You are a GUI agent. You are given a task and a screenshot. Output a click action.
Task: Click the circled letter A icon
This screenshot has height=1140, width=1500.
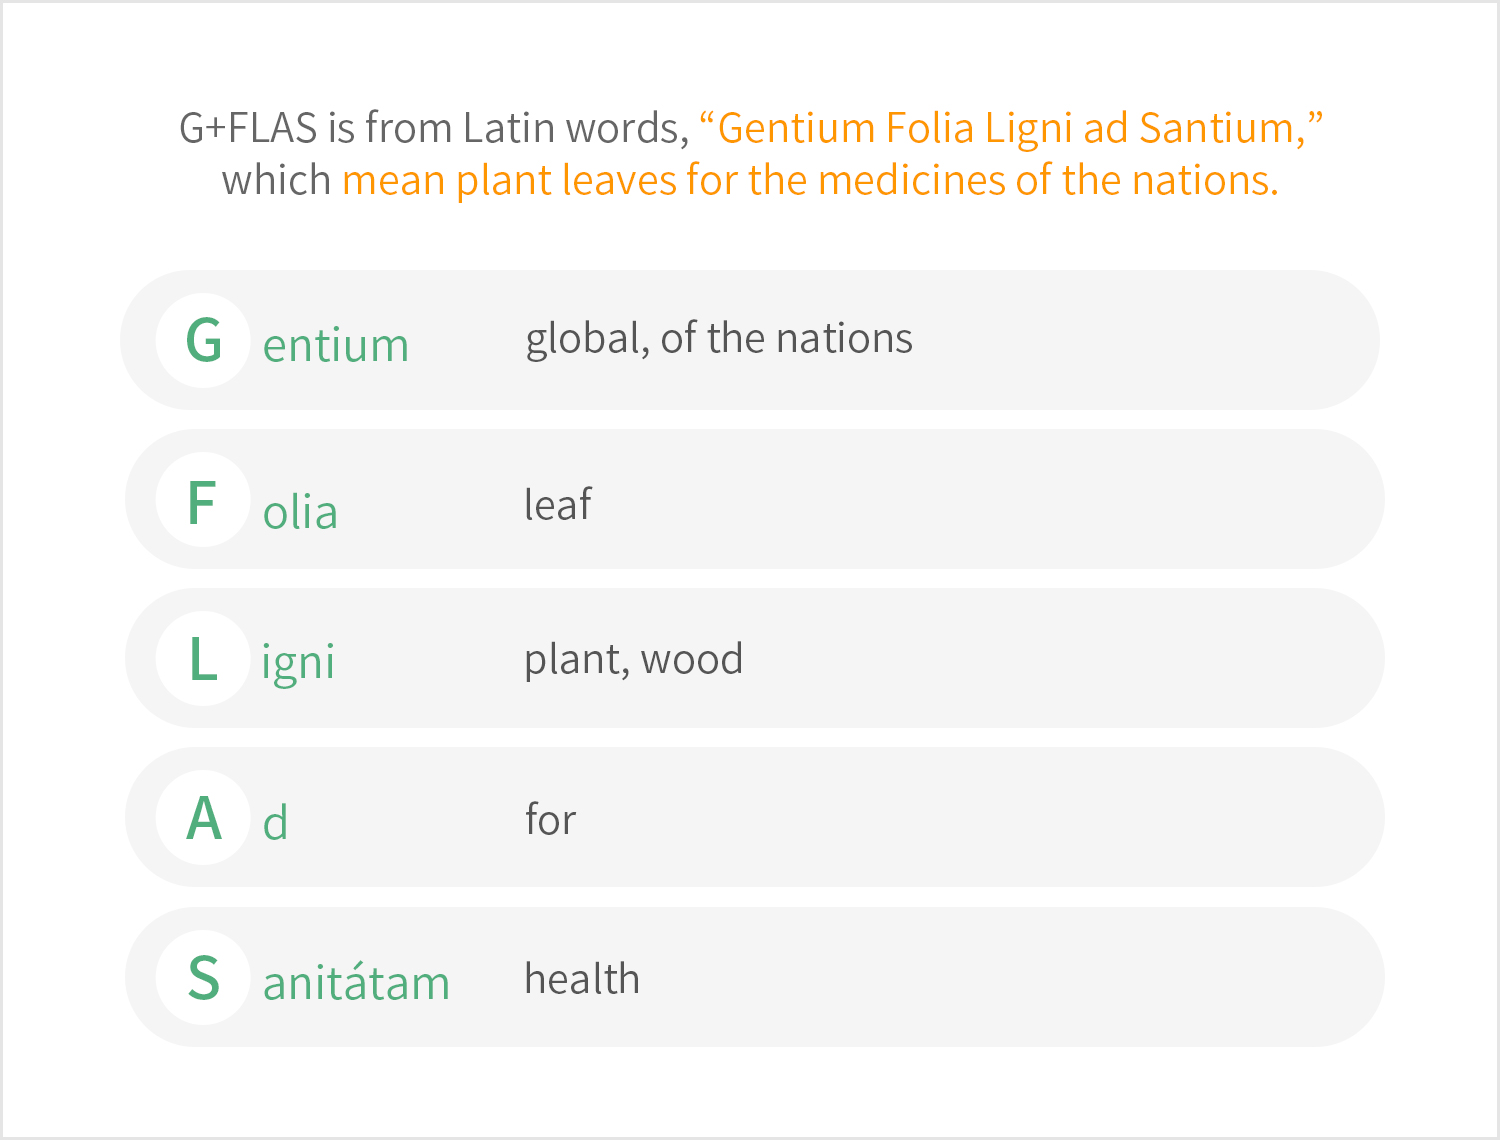pyautogui.click(x=203, y=818)
